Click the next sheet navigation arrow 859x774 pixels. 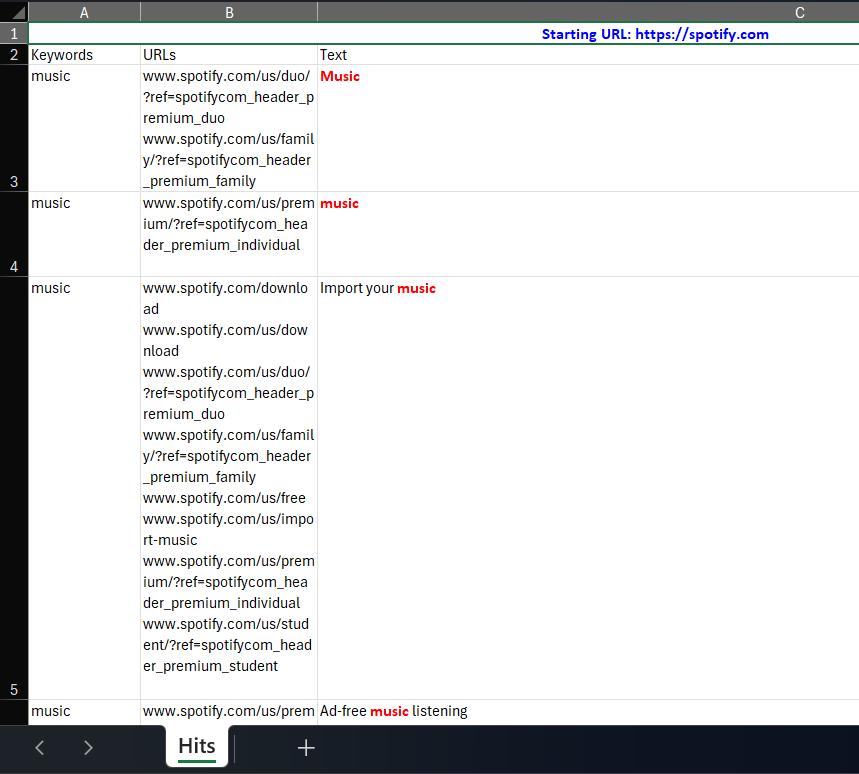(88, 747)
